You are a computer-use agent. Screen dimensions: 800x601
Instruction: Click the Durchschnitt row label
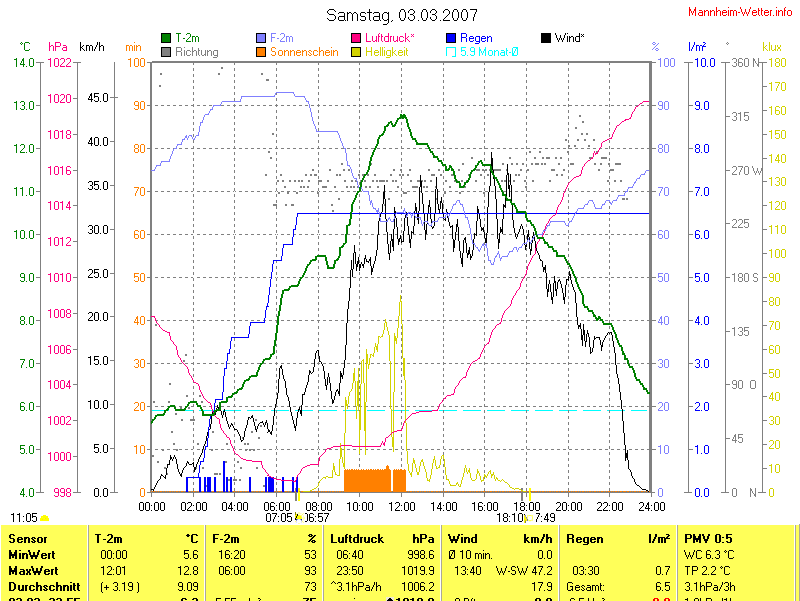point(44,587)
